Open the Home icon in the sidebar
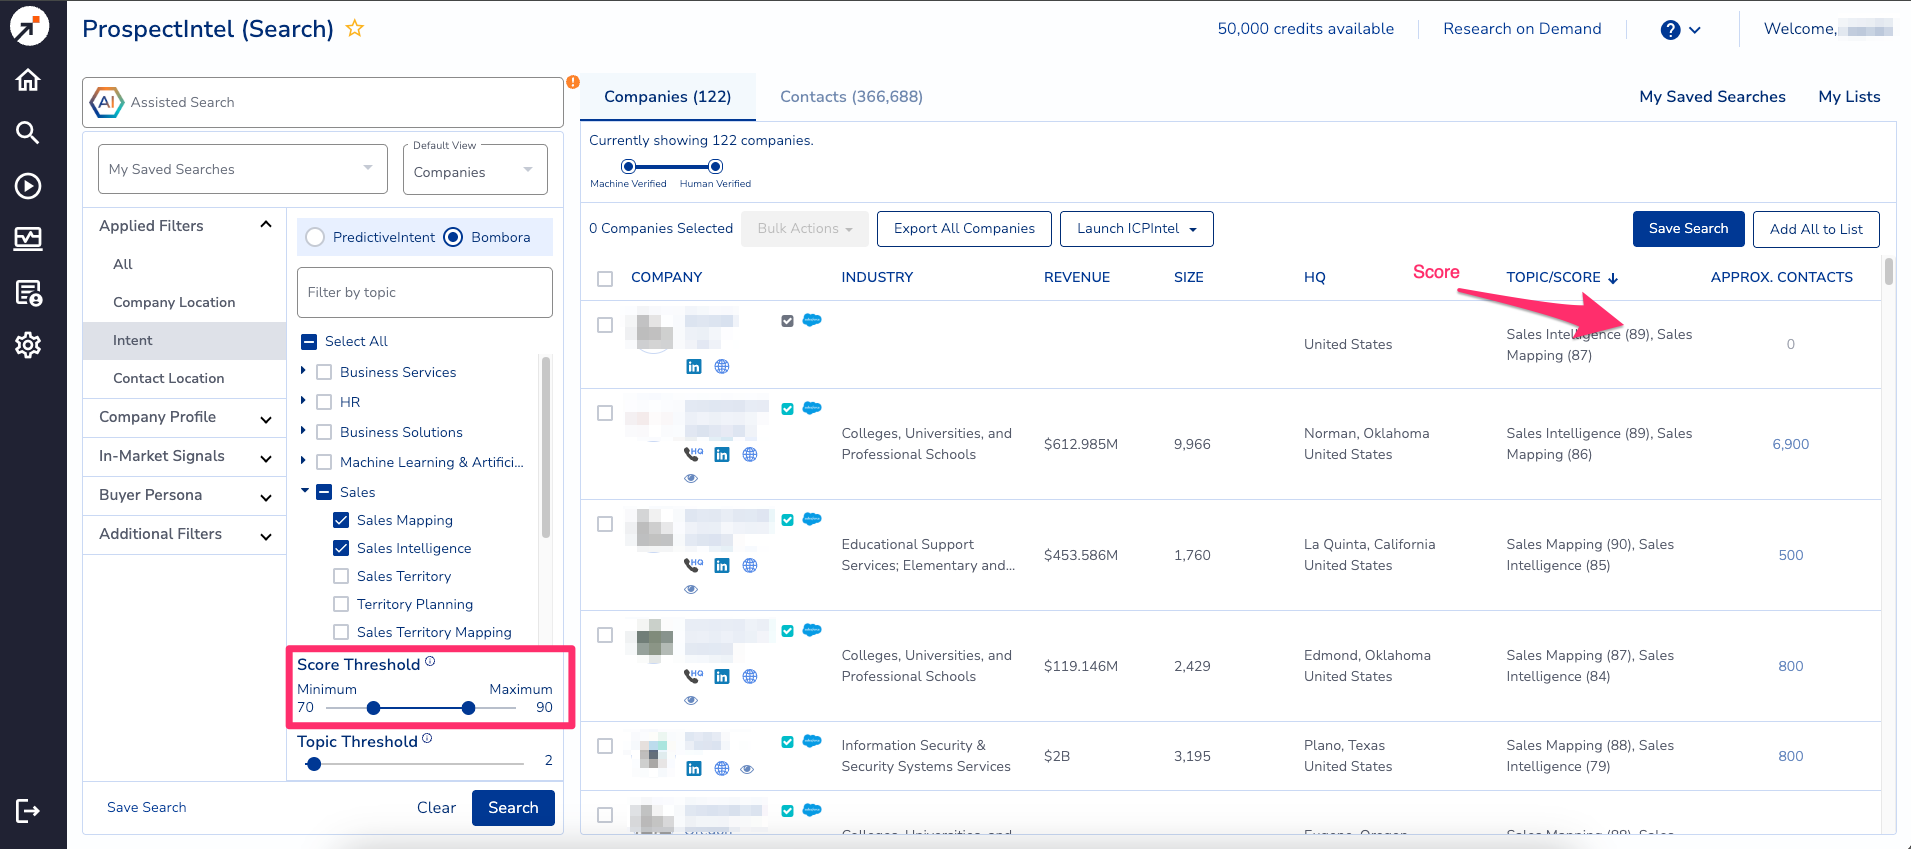 pos(28,80)
